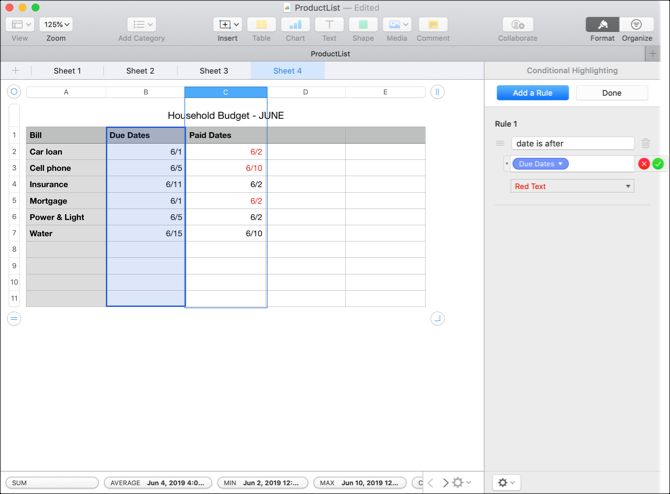
Task: Expand the Red Text style dropdown
Action: coord(572,186)
